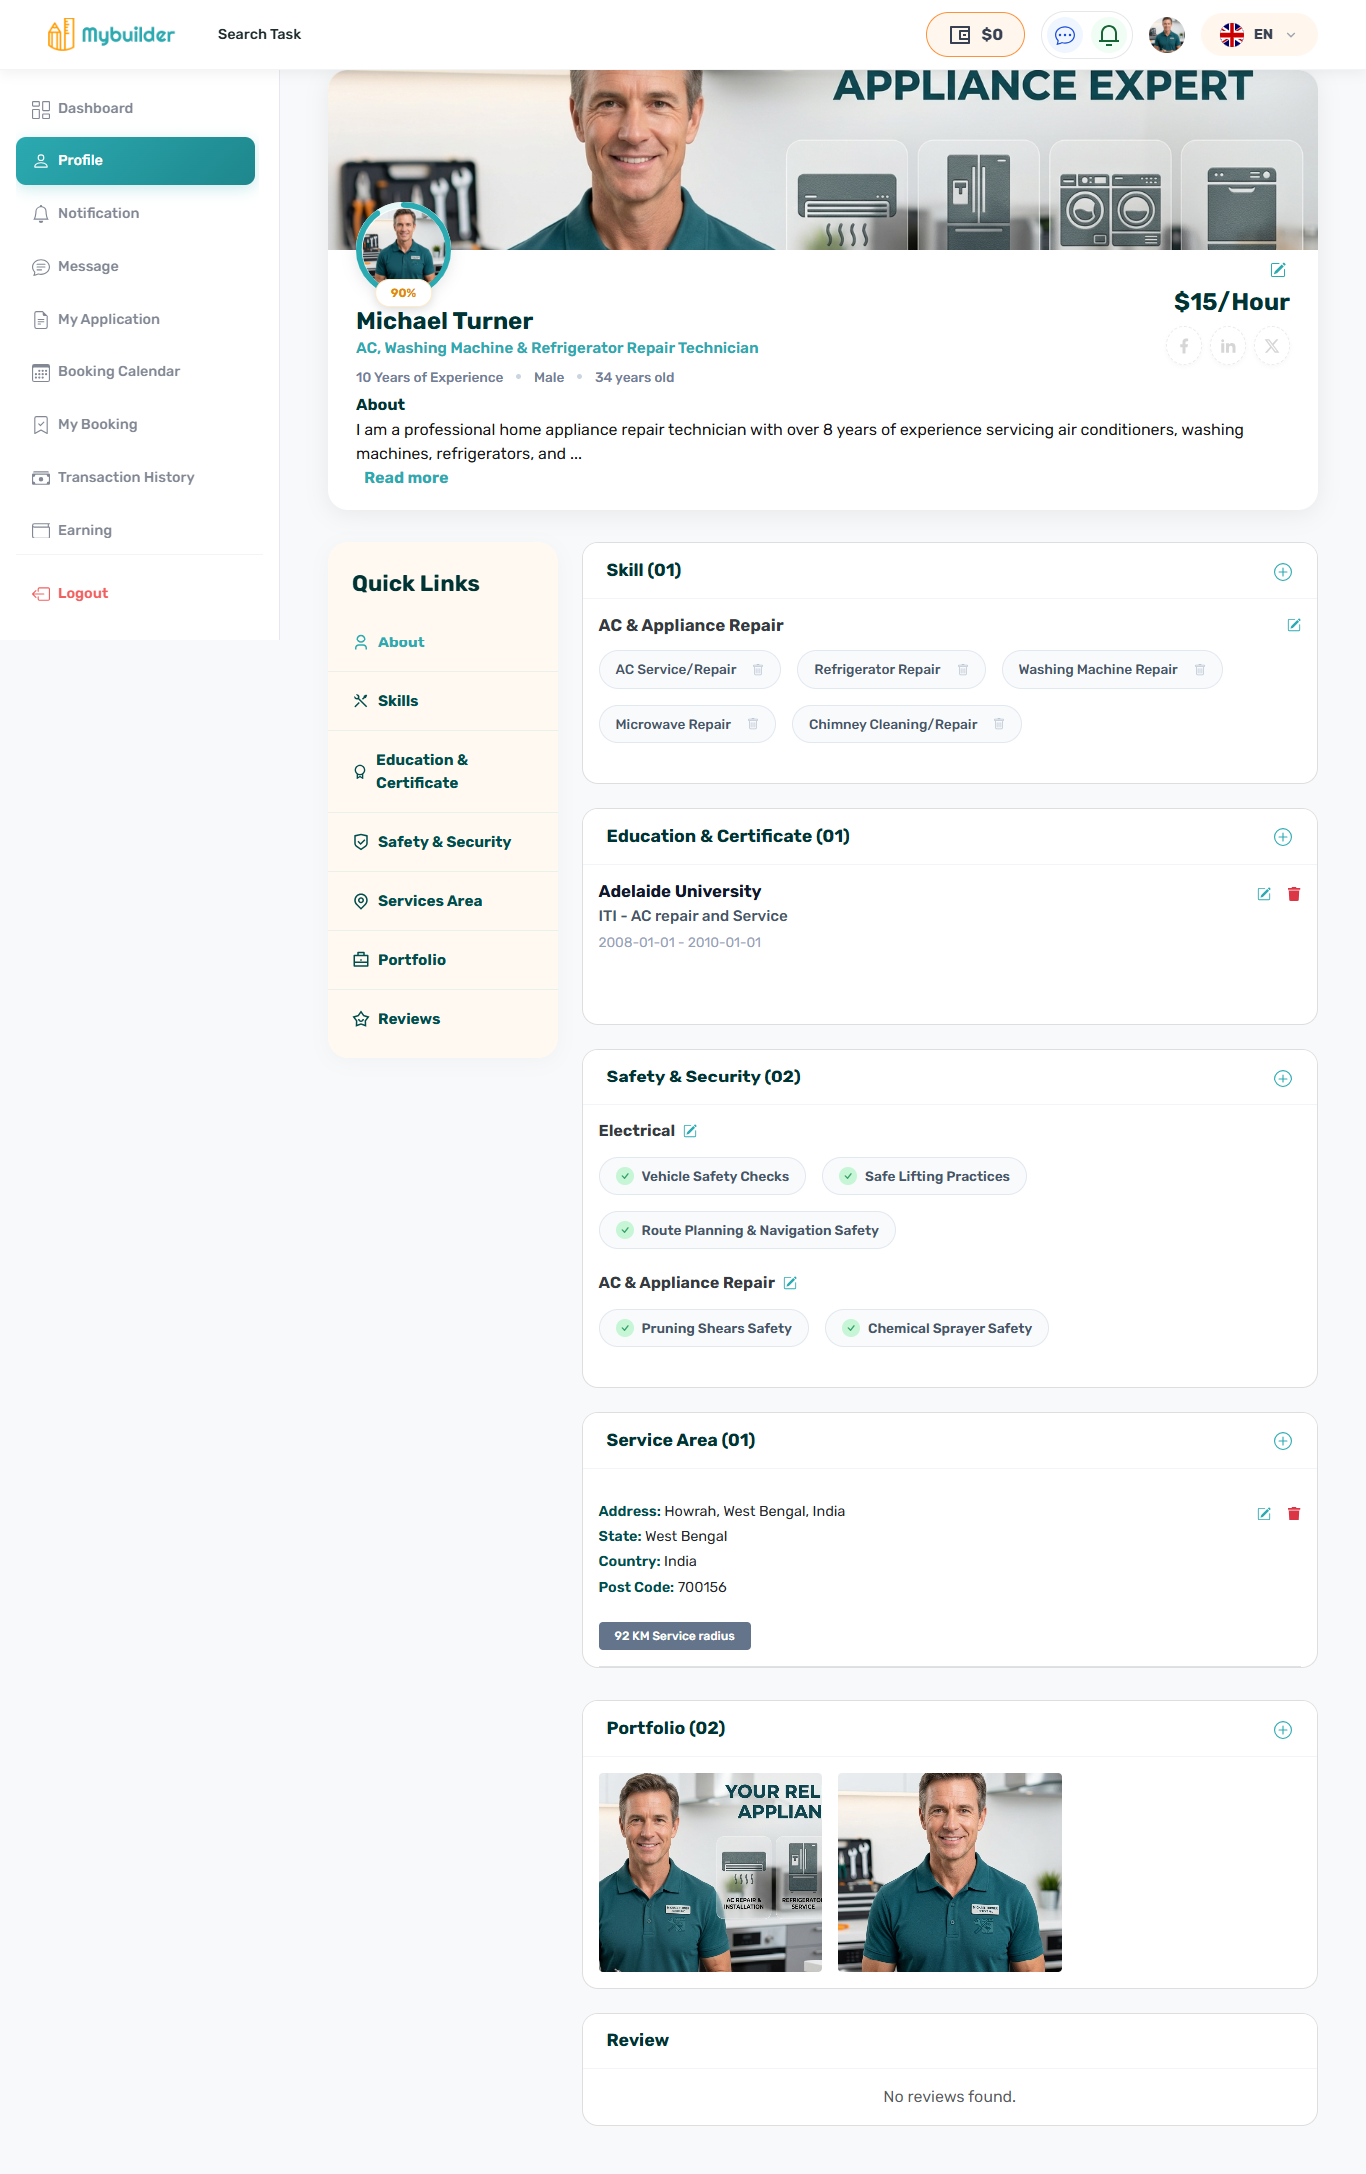Viewport: 1366px width, 2174px height.
Task: Add a new Service Area
Action: coord(1283,1441)
